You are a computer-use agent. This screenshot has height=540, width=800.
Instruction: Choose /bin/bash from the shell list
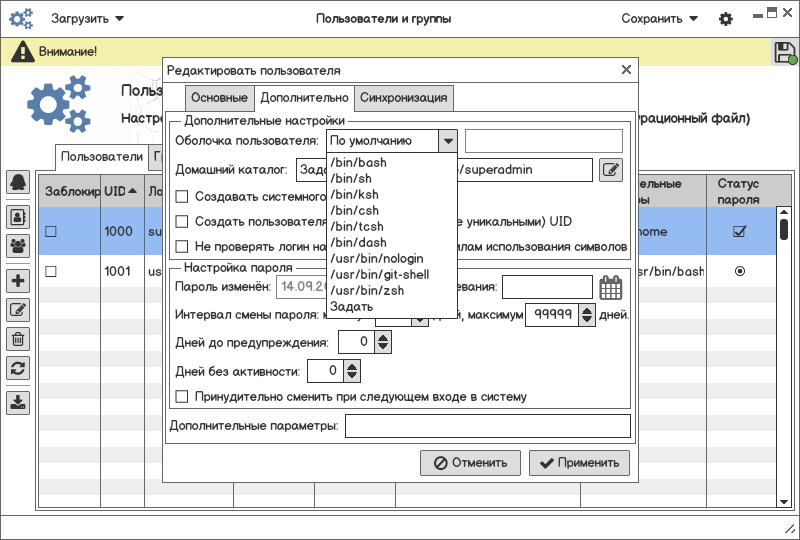(x=358, y=162)
